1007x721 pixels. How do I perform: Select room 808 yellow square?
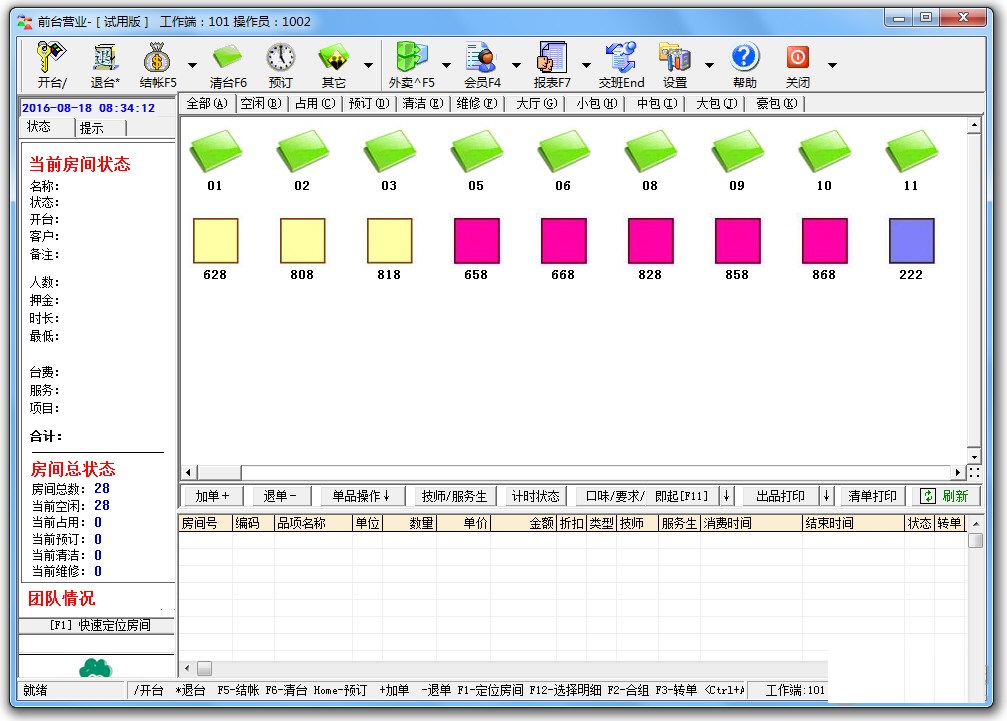[x=302, y=241]
